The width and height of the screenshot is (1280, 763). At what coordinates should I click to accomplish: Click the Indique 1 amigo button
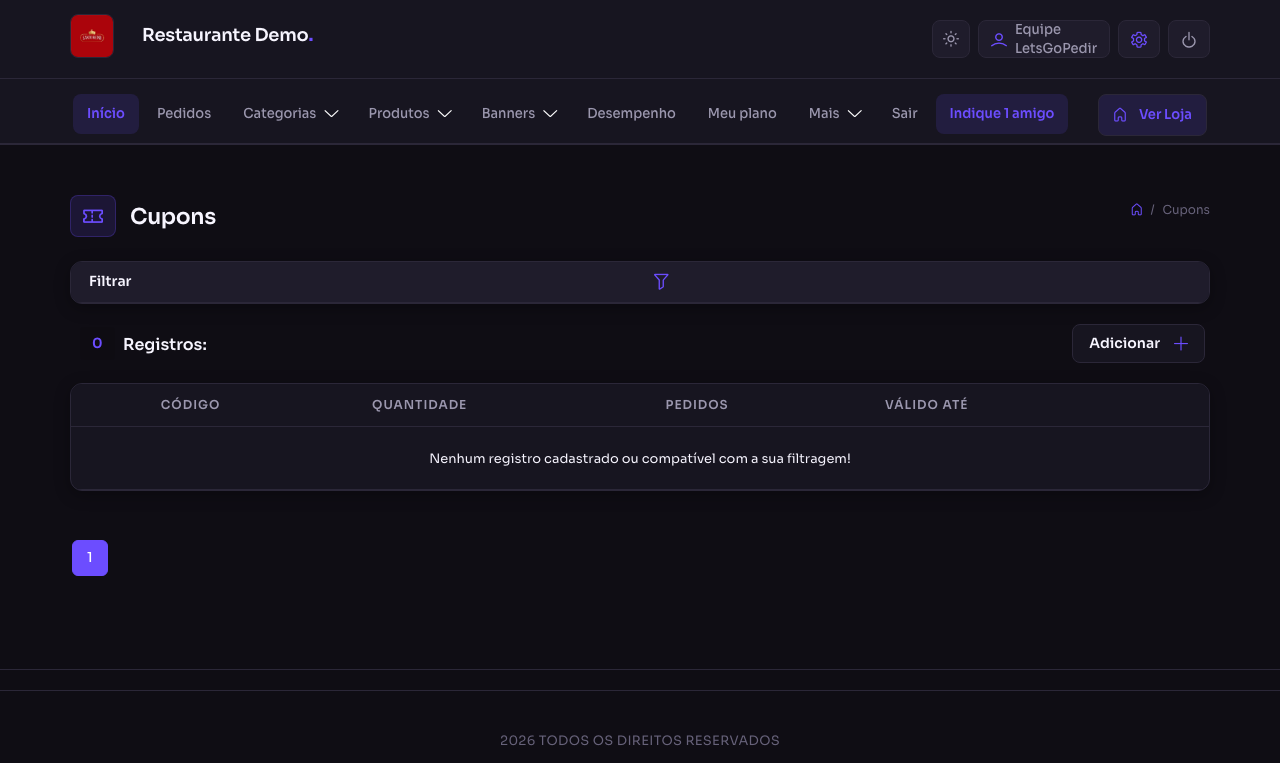point(1002,114)
